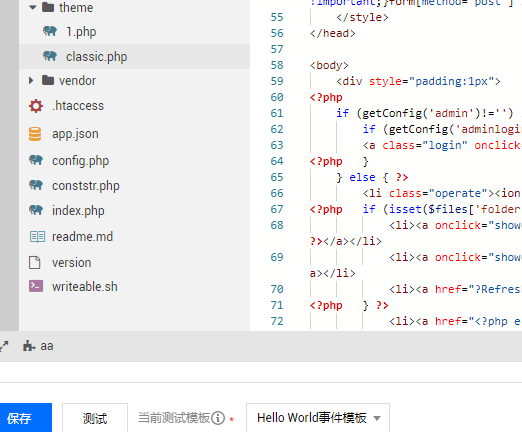
Task: Click the writeable.sh terminal icon
Action: pyautogui.click(x=36, y=286)
